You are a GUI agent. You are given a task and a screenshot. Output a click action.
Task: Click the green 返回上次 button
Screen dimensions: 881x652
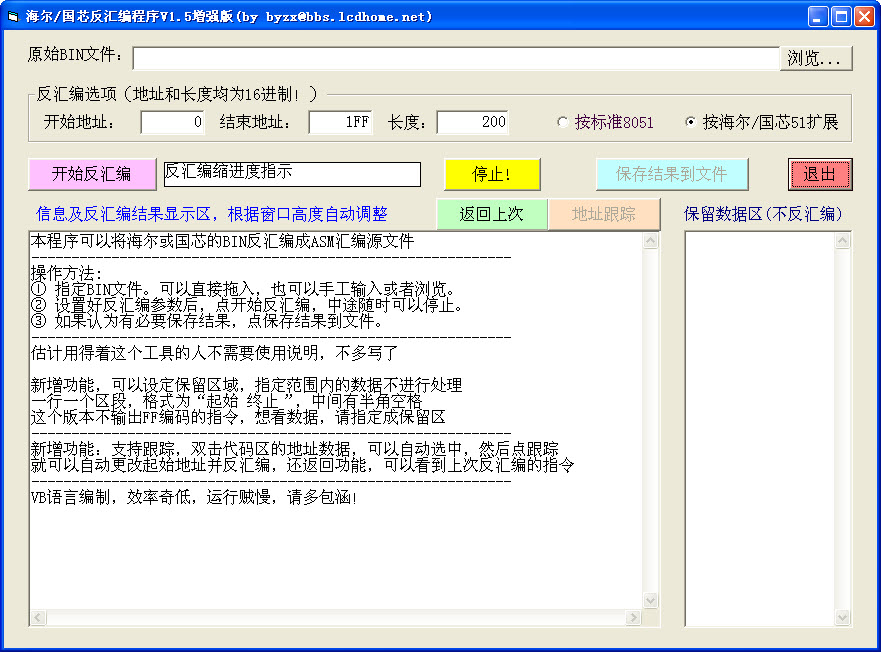(x=492, y=214)
